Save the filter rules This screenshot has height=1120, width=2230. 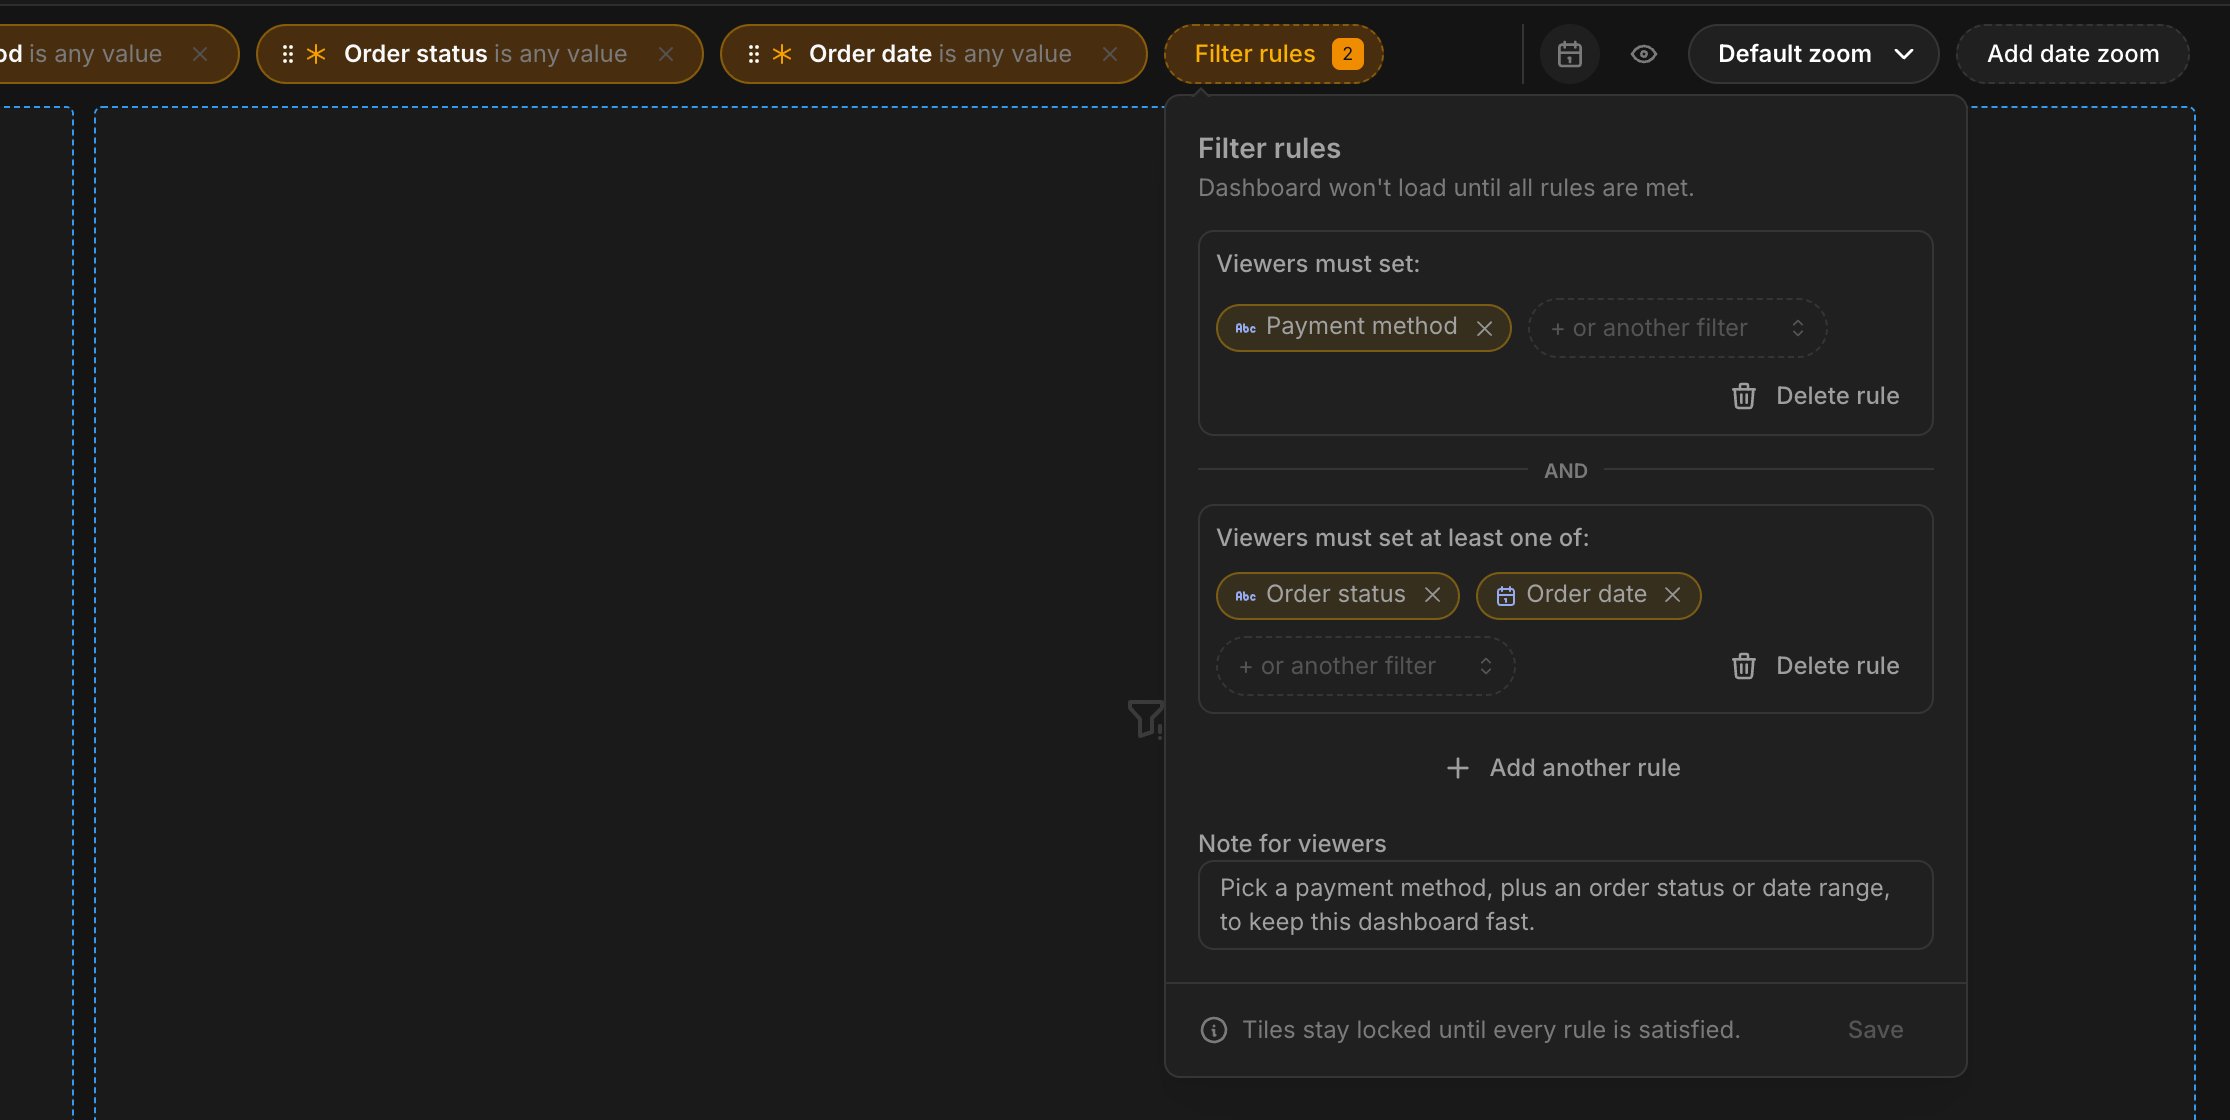pyautogui.click(x=1875, y=1030)
